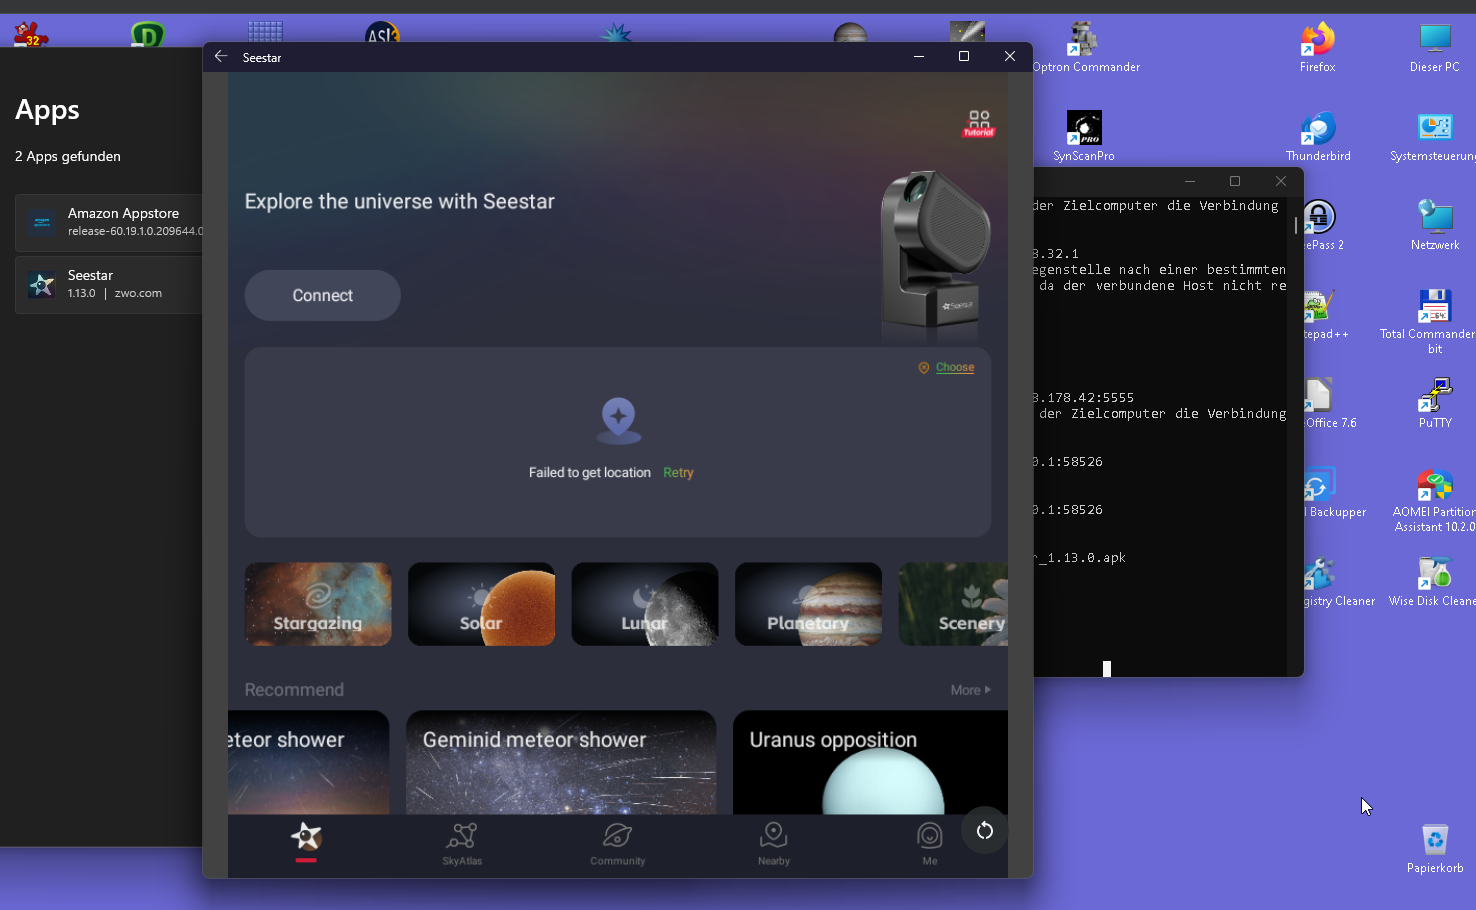
Task: Open the Notepad++ desktop icon
Action: [x=1327, y=314]
